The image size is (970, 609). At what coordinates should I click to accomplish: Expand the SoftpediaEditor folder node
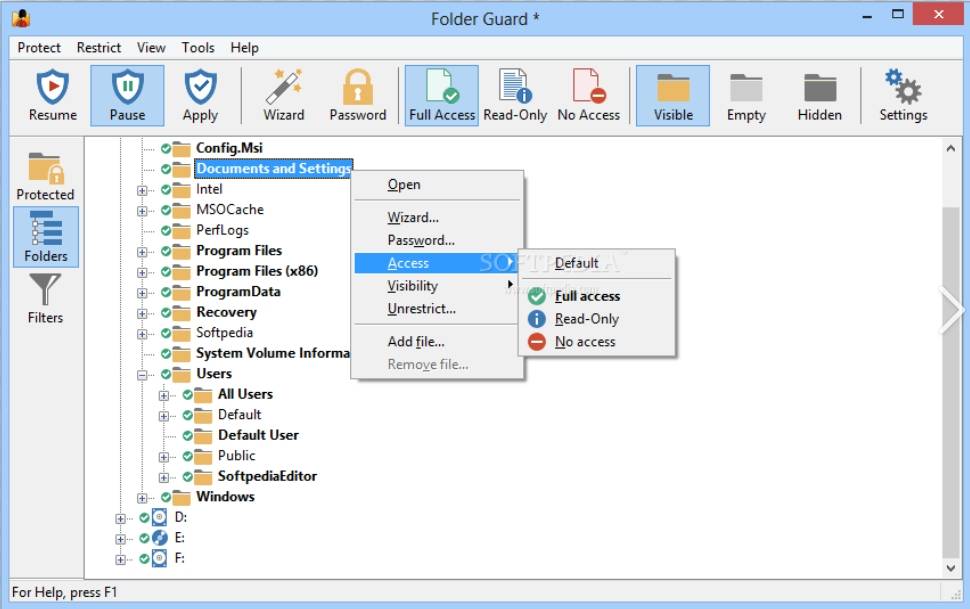pos(164,477)
